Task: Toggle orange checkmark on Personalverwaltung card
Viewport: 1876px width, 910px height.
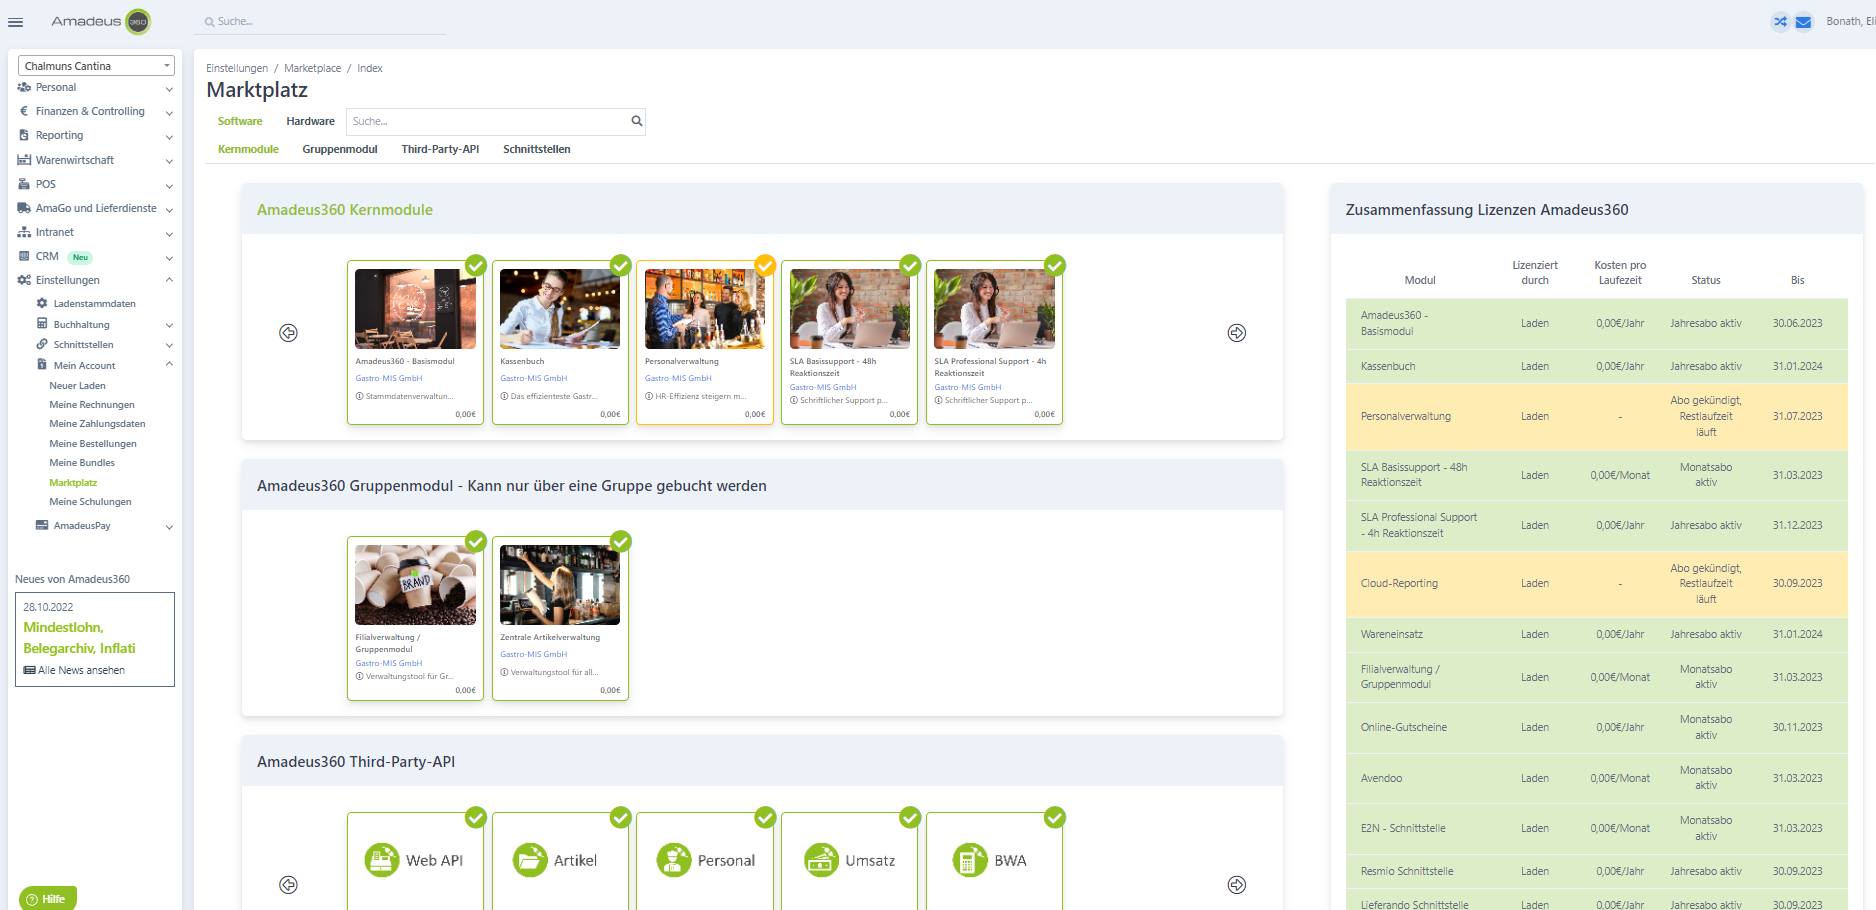Action: (765, 265)
